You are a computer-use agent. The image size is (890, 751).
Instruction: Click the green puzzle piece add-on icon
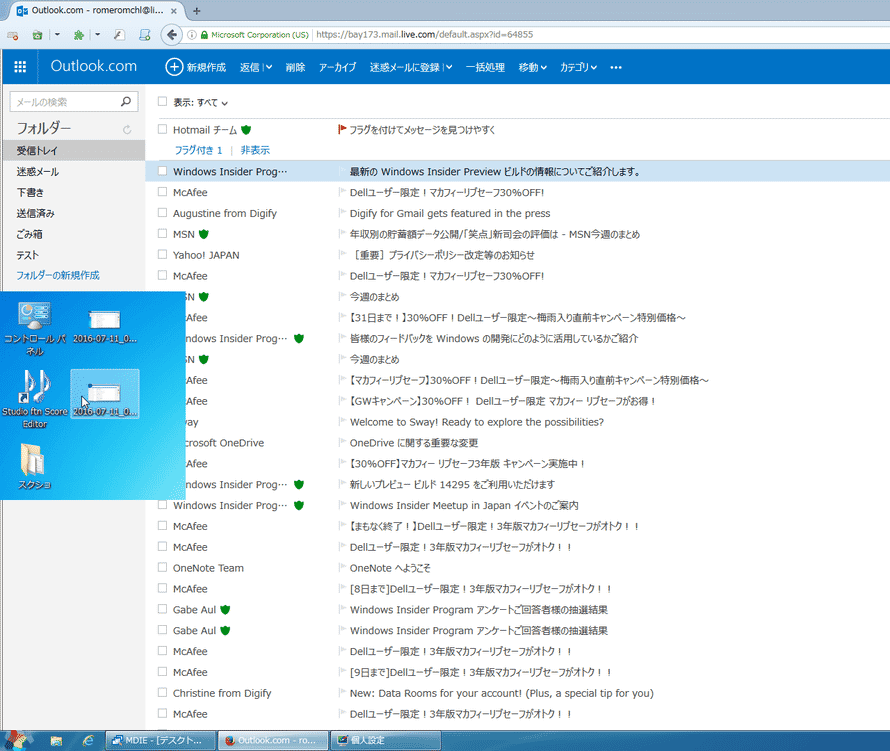click(x=79, y=35)
